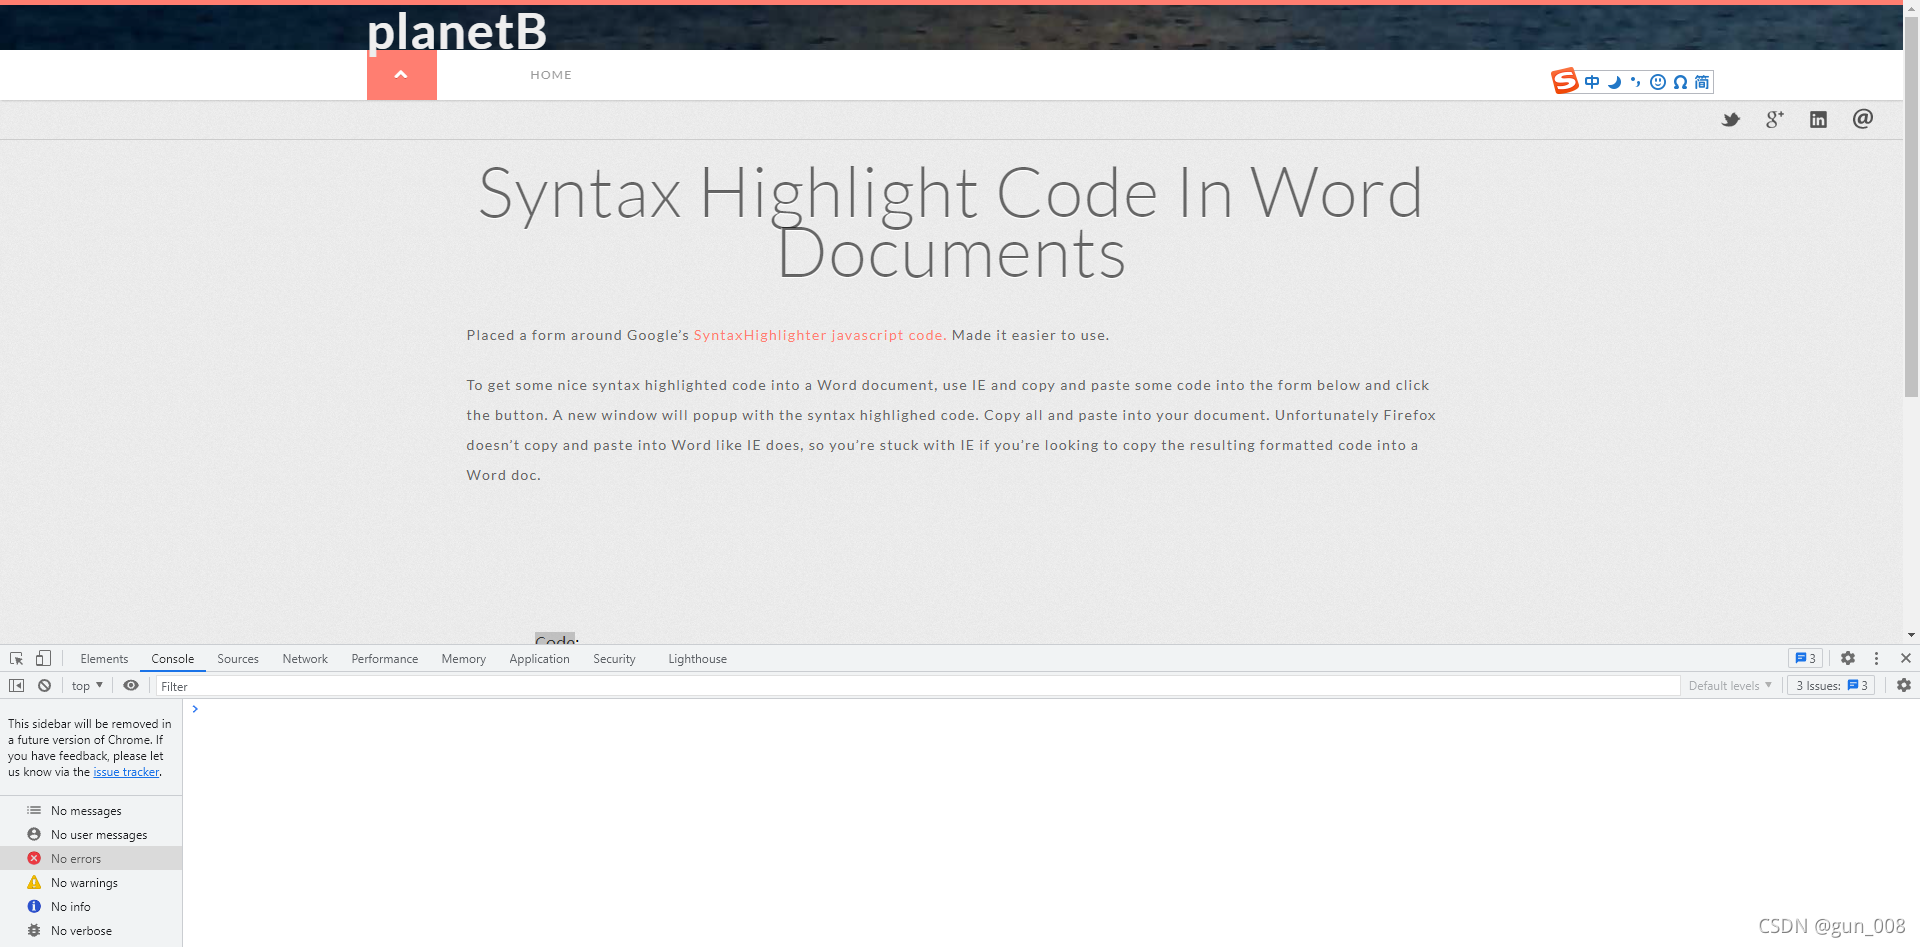Click the Twitter bird icon in the header
1920x947 pixels.
(1731, 119)
